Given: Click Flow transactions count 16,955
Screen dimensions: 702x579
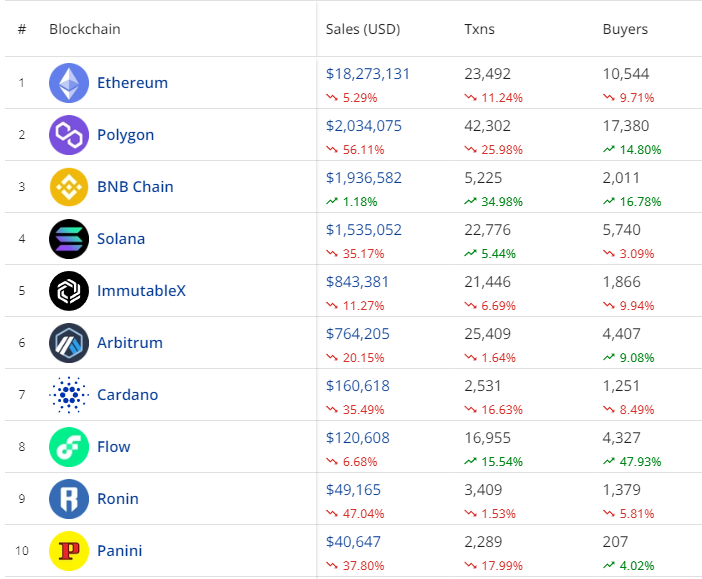Looking at the screenshot, I should (488, 437).
